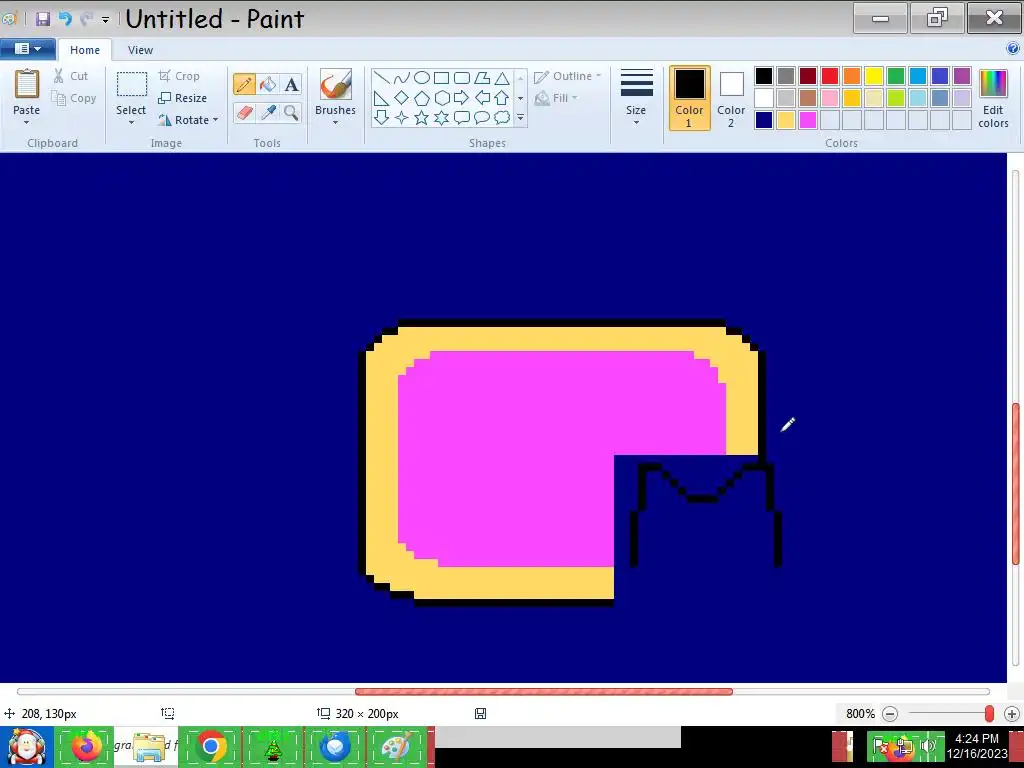This screenshot has width=1024, height=768.
Task: Choose the Rounded rectangle shape
Action: pos(462,78)
